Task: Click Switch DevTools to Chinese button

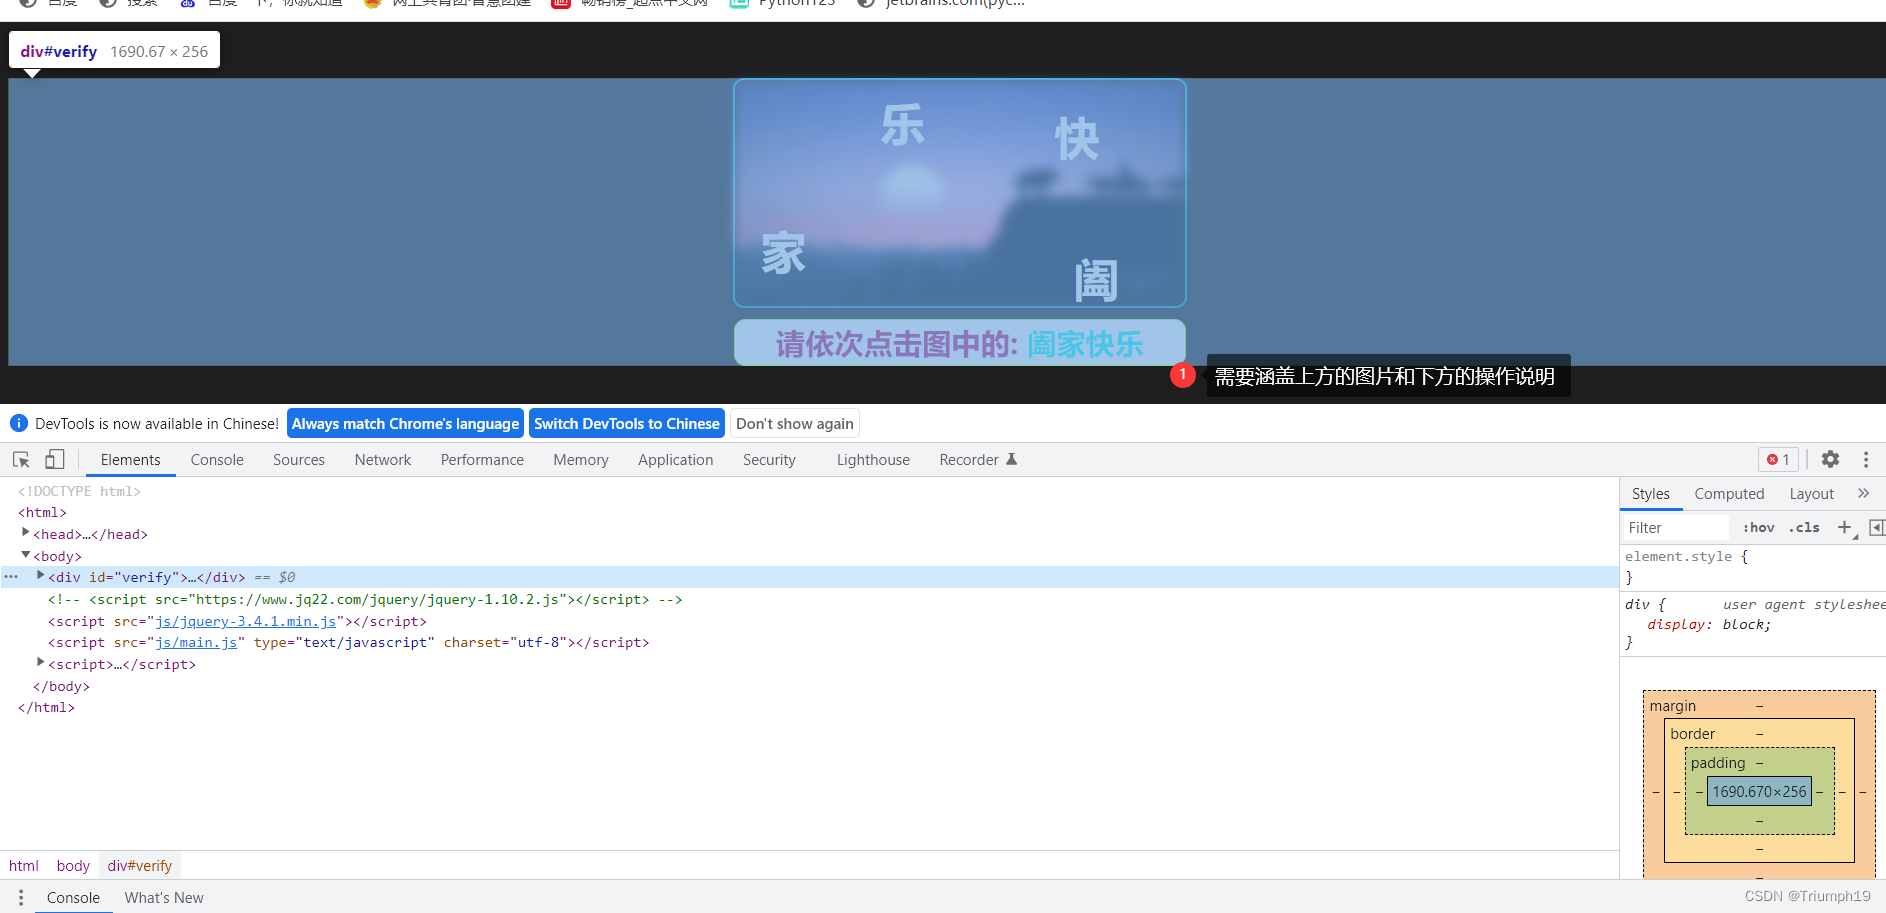Action: (x=627, y=423)
